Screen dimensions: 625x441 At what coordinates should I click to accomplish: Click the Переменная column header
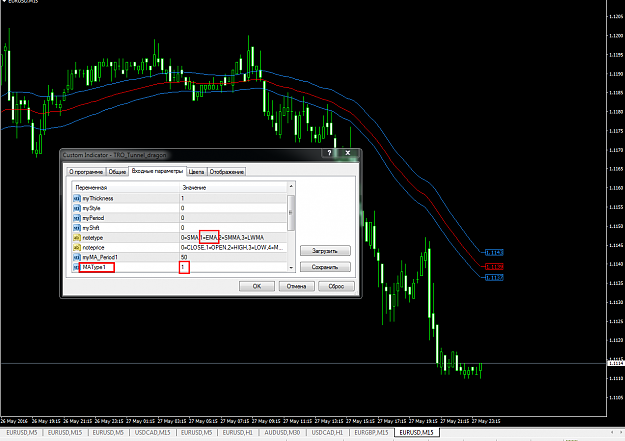click(125, 187)
